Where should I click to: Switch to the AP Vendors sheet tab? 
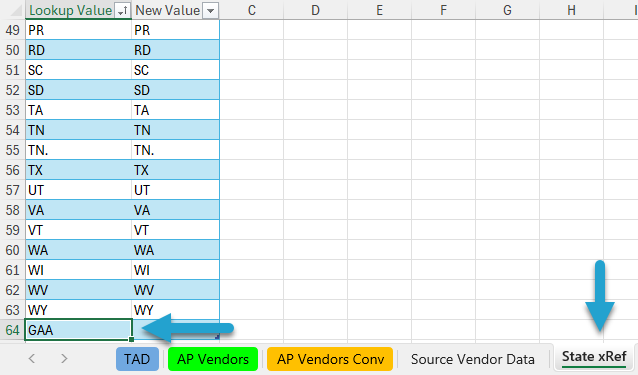pyautogui.click(x=213, y=359)
